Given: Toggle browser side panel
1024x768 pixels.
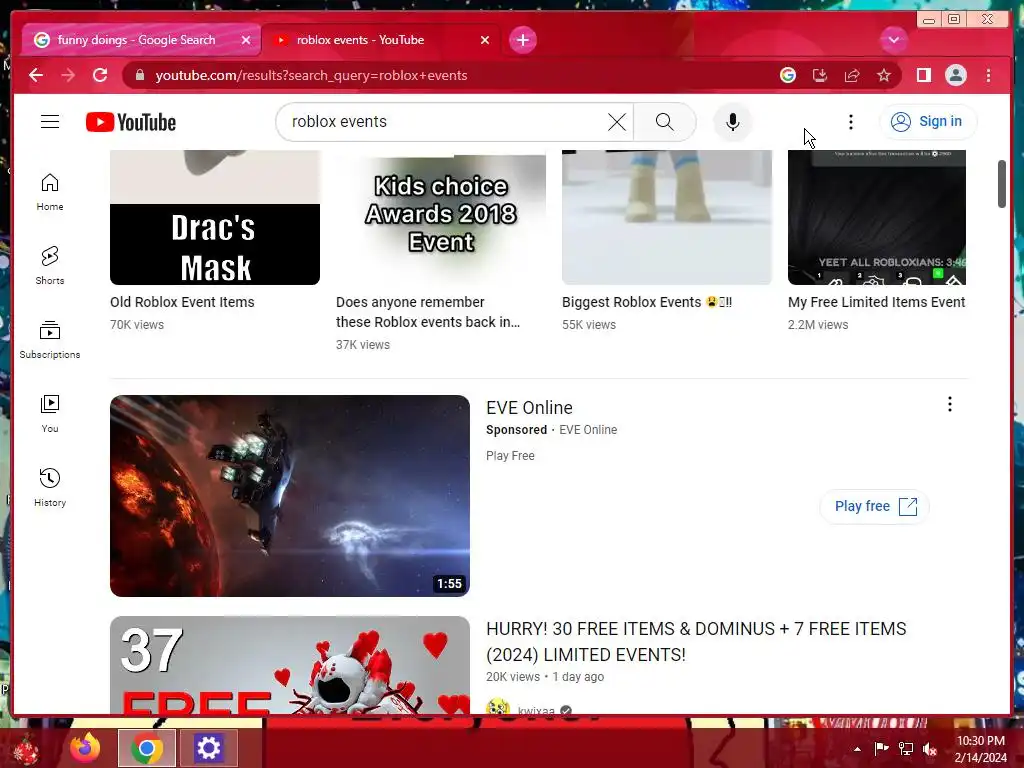Looking at the screenshot, I should point(923,75).
